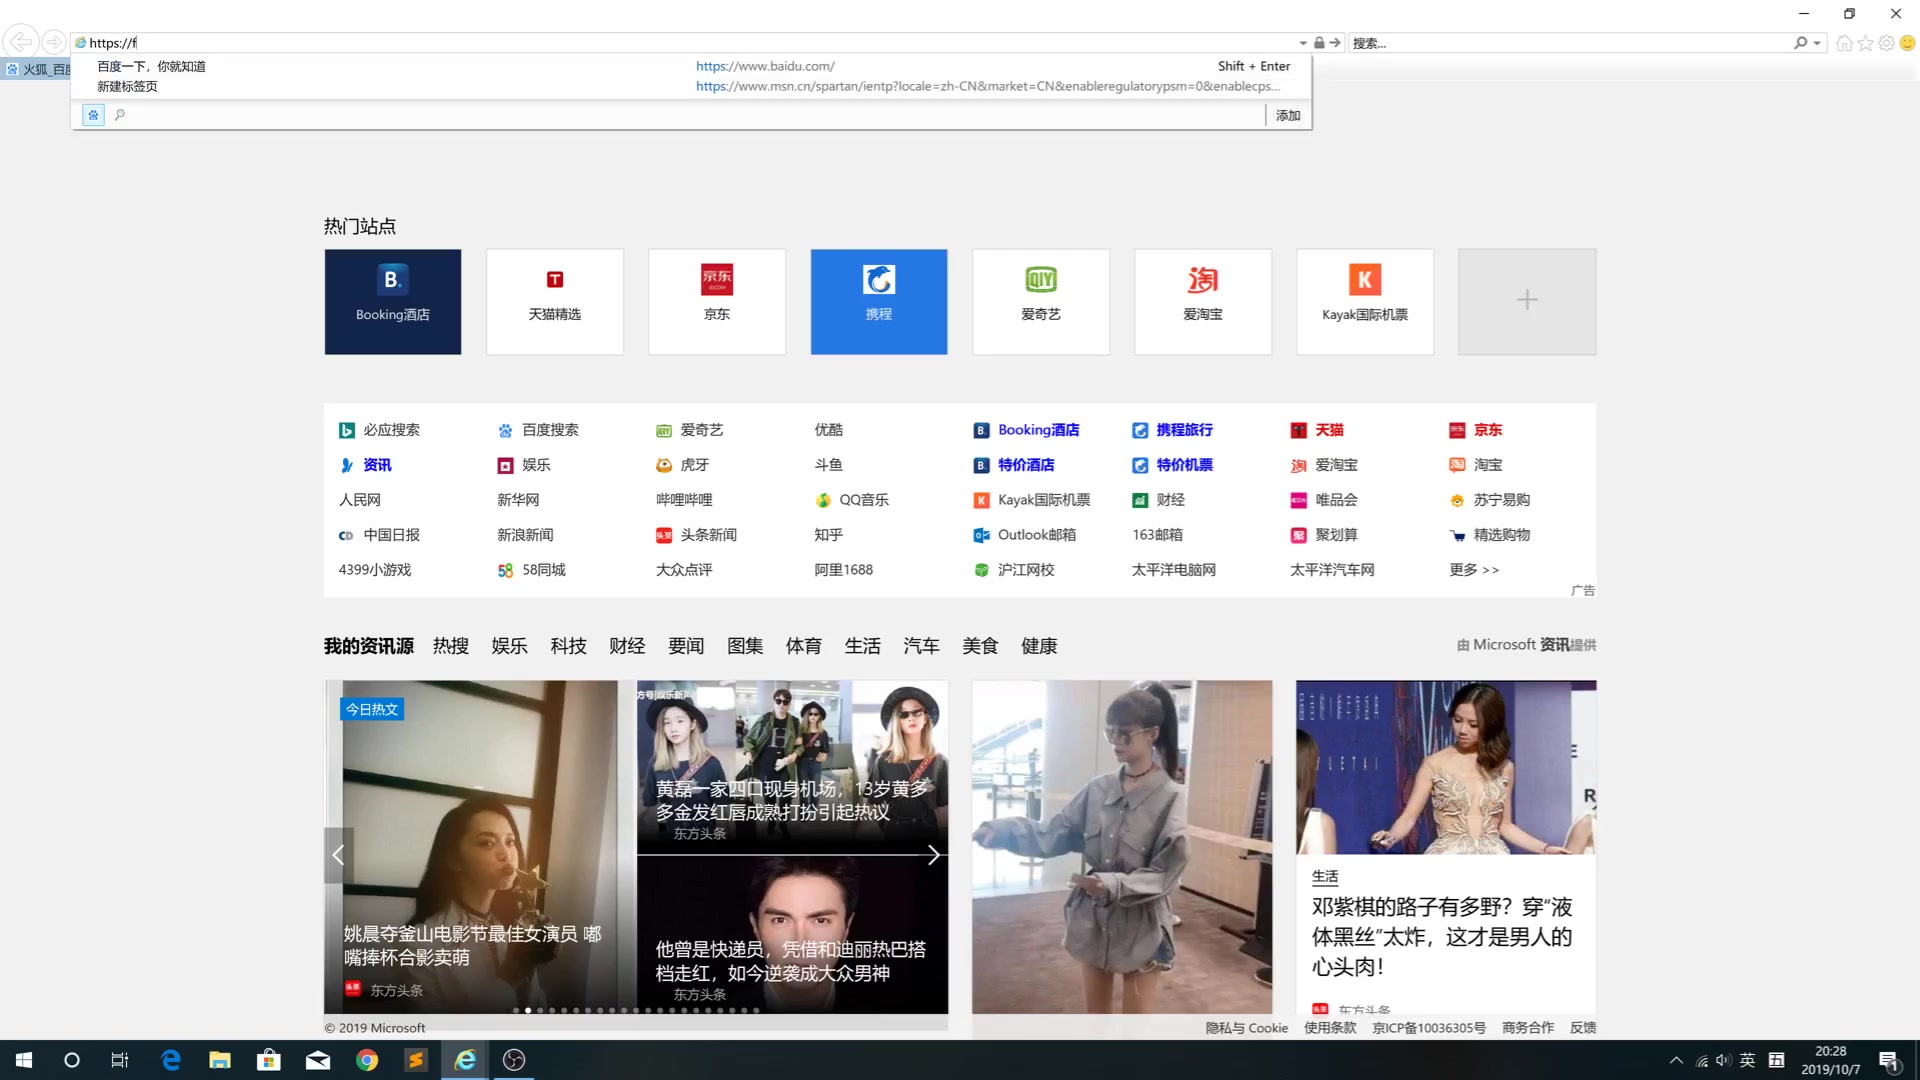Image resolution: width=1920 pixels, height=1080 pixels.
Task: Expand the search box provider dropdown arrow
Action: [1817, 43]
